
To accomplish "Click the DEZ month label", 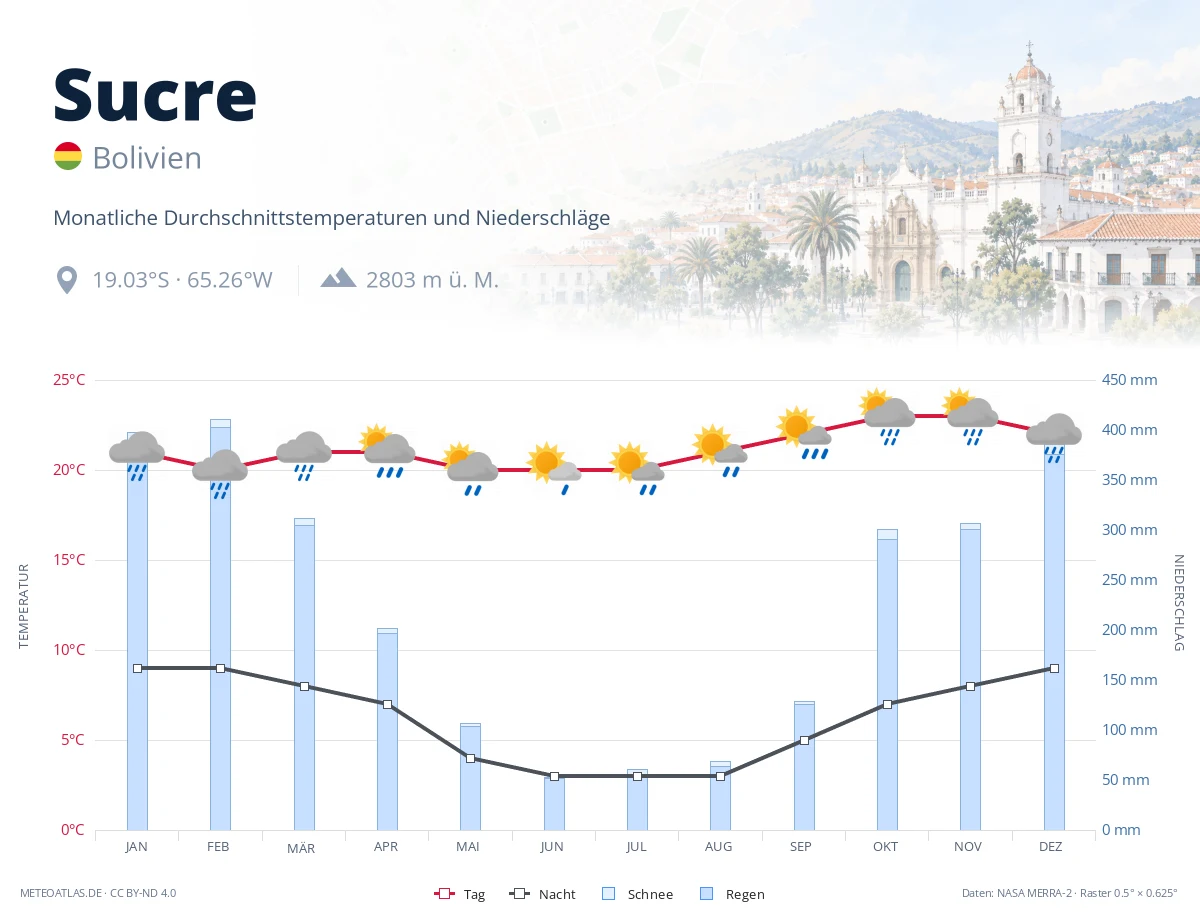I will click(x=1051, y=847).
